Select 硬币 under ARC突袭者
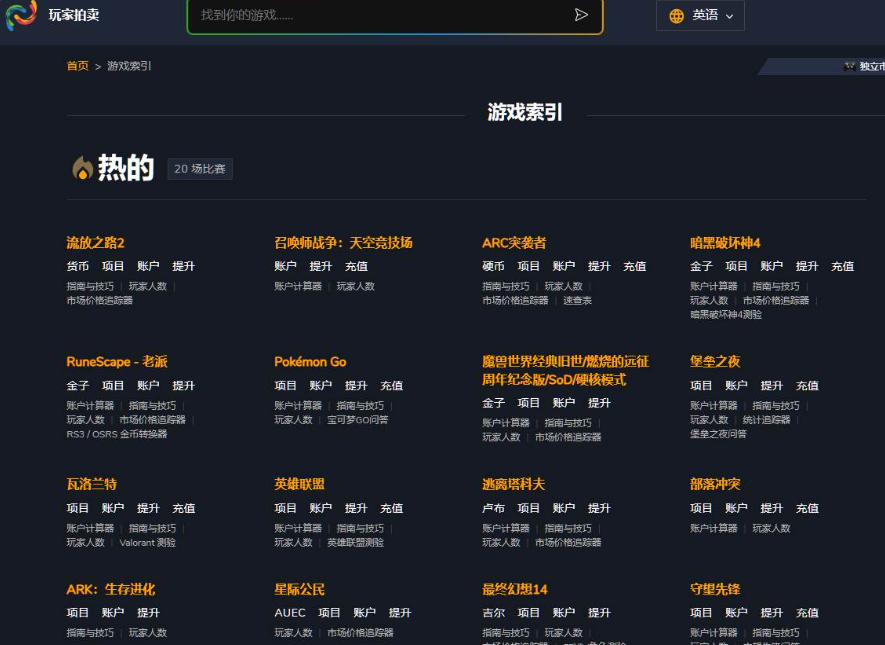The width and height of the screenshot is (885, 645). click(x=493, y=266)
